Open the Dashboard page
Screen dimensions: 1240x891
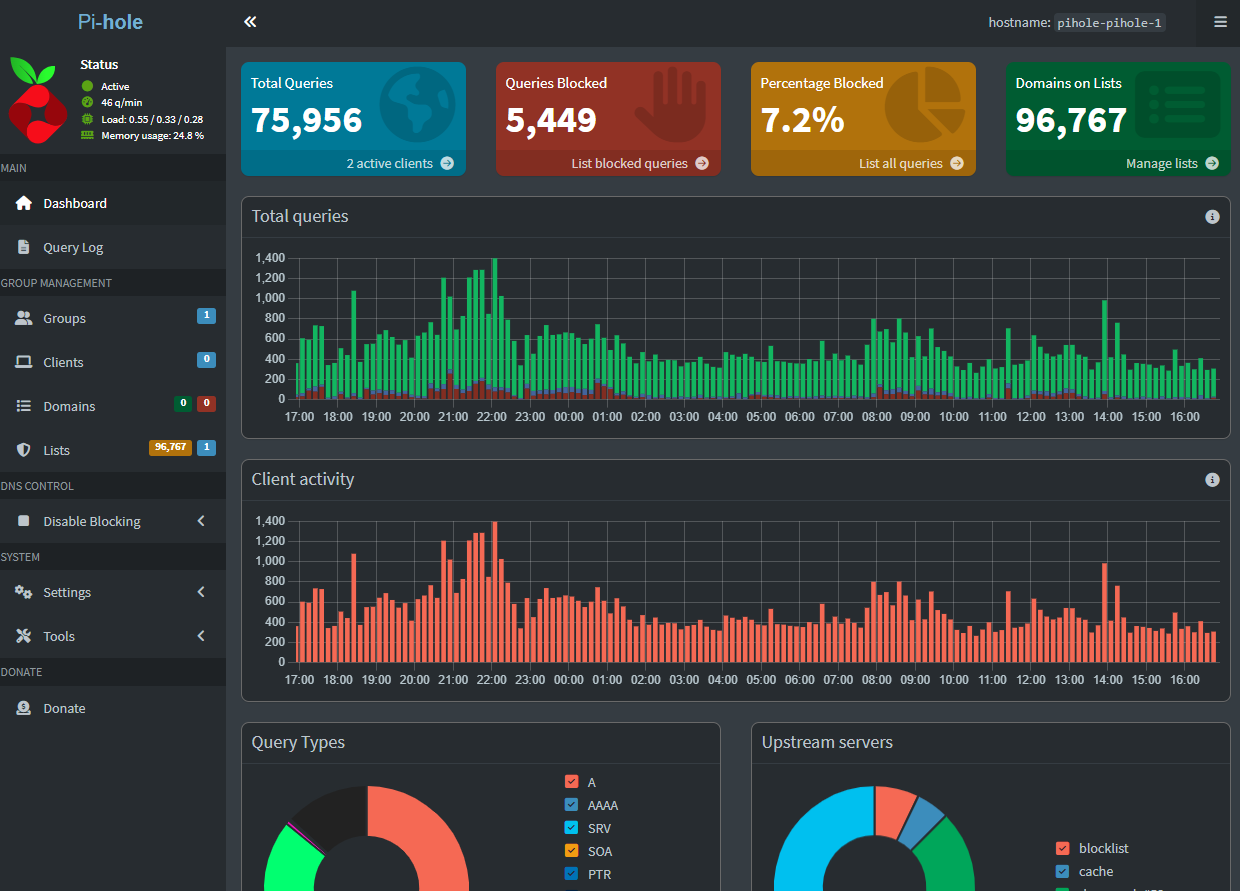tap(113, 203)
